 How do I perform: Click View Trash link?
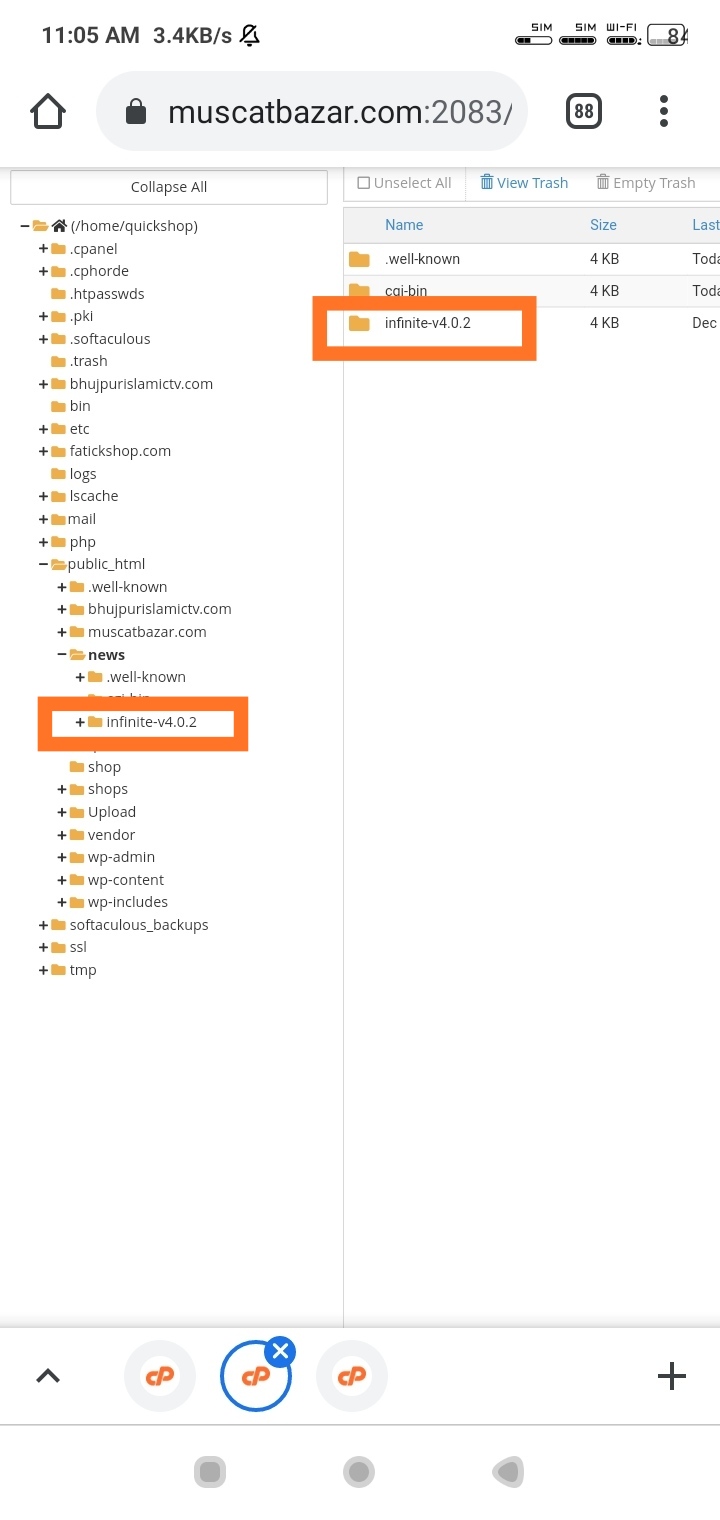click(x=524, y=183)
